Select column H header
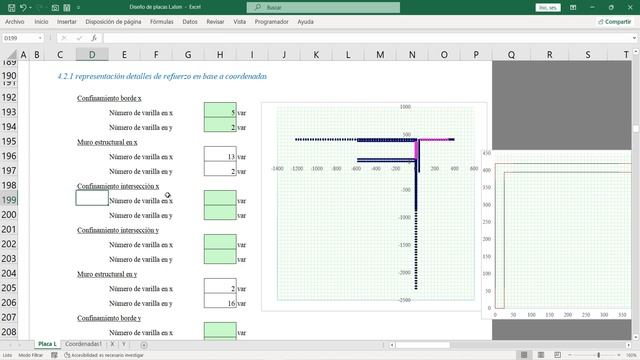Image resolution: width=640 pixels, height=360 pixels. tap(220, 54)
